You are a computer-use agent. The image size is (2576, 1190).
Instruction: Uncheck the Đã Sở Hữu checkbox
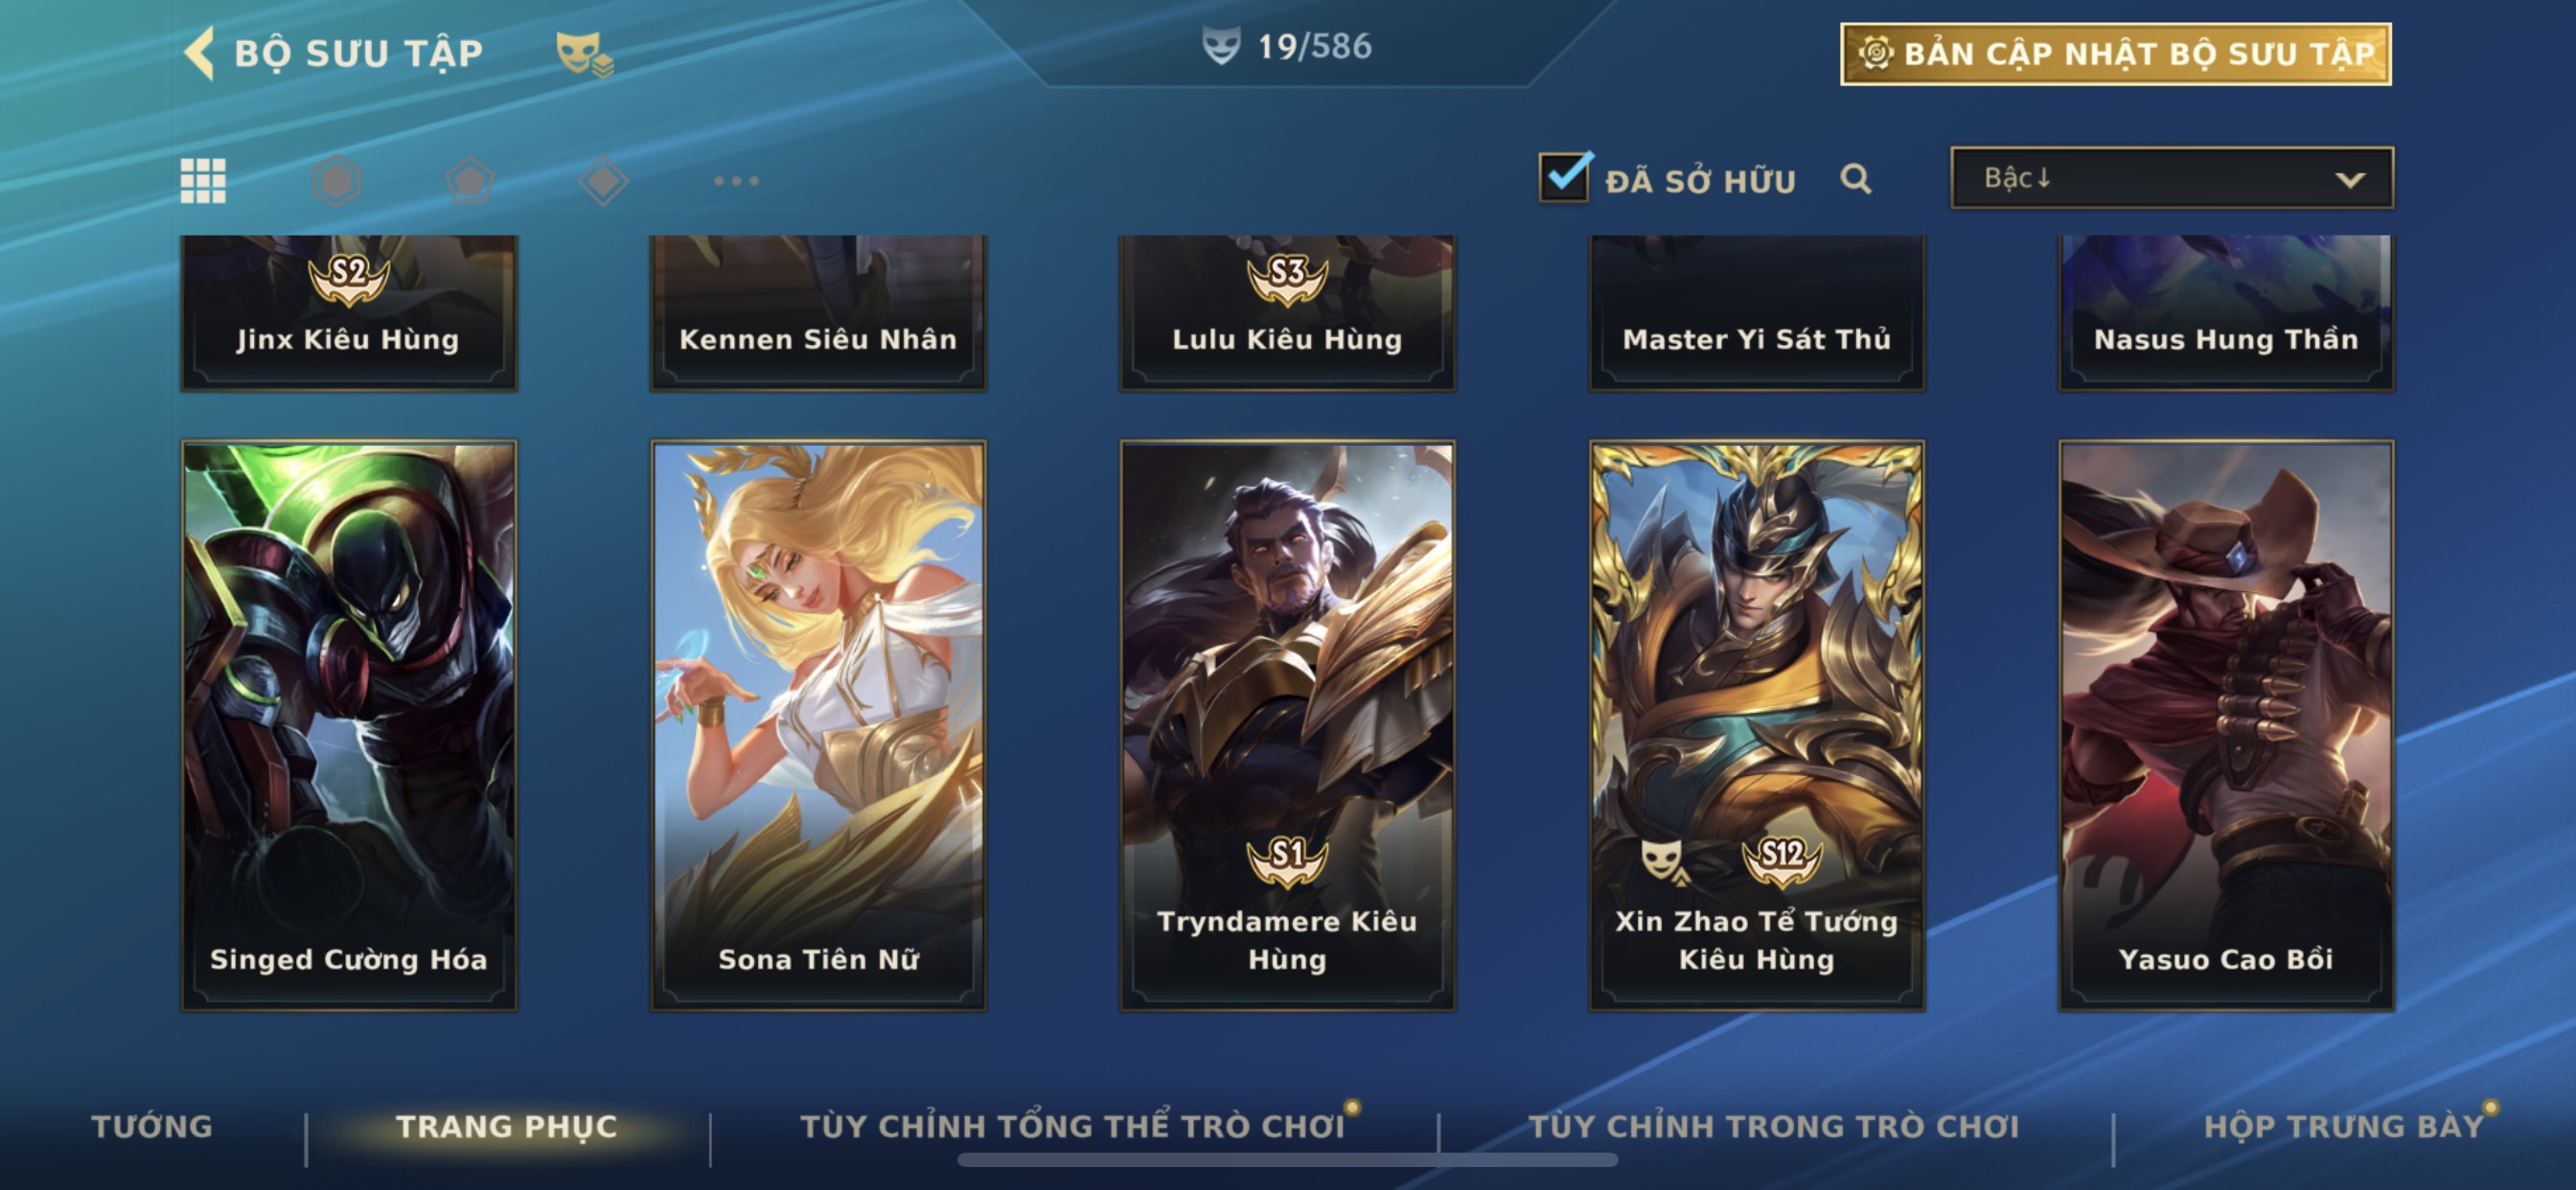[1564, 178]
